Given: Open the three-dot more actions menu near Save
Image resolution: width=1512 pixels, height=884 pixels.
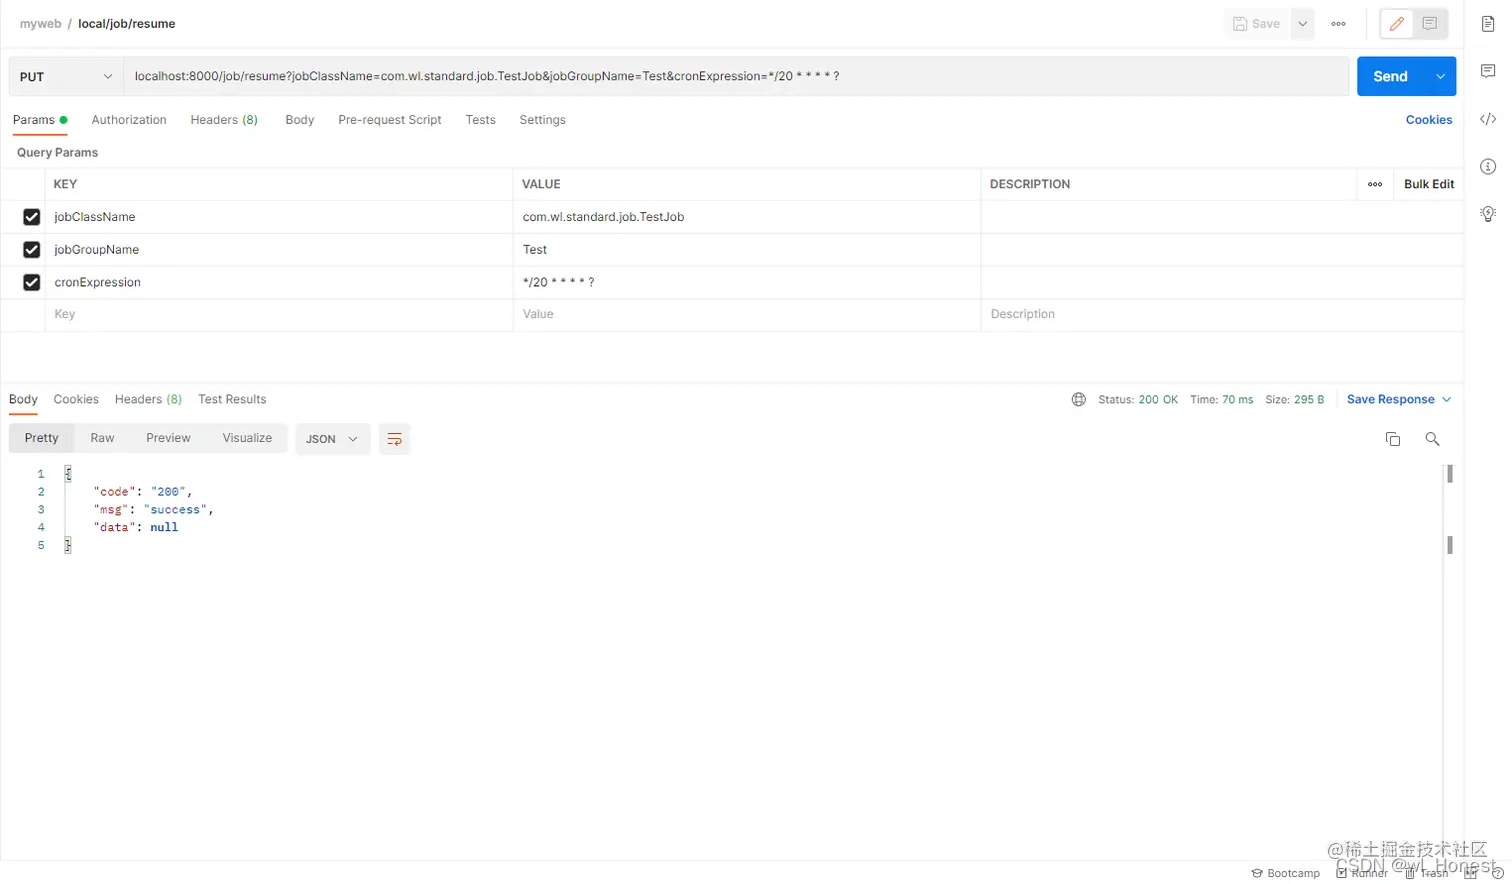Looking at the screenshot, I should [x=1338, y=24].
